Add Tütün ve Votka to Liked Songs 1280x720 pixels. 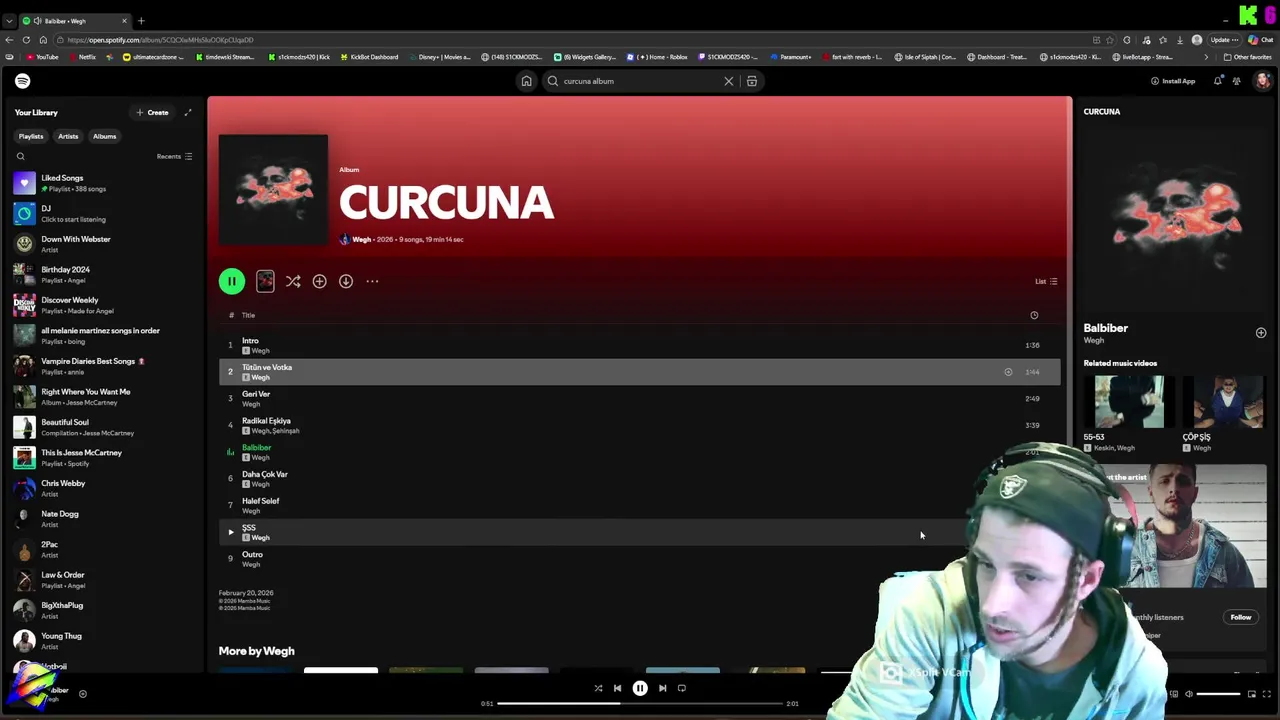click(1008, 372)
